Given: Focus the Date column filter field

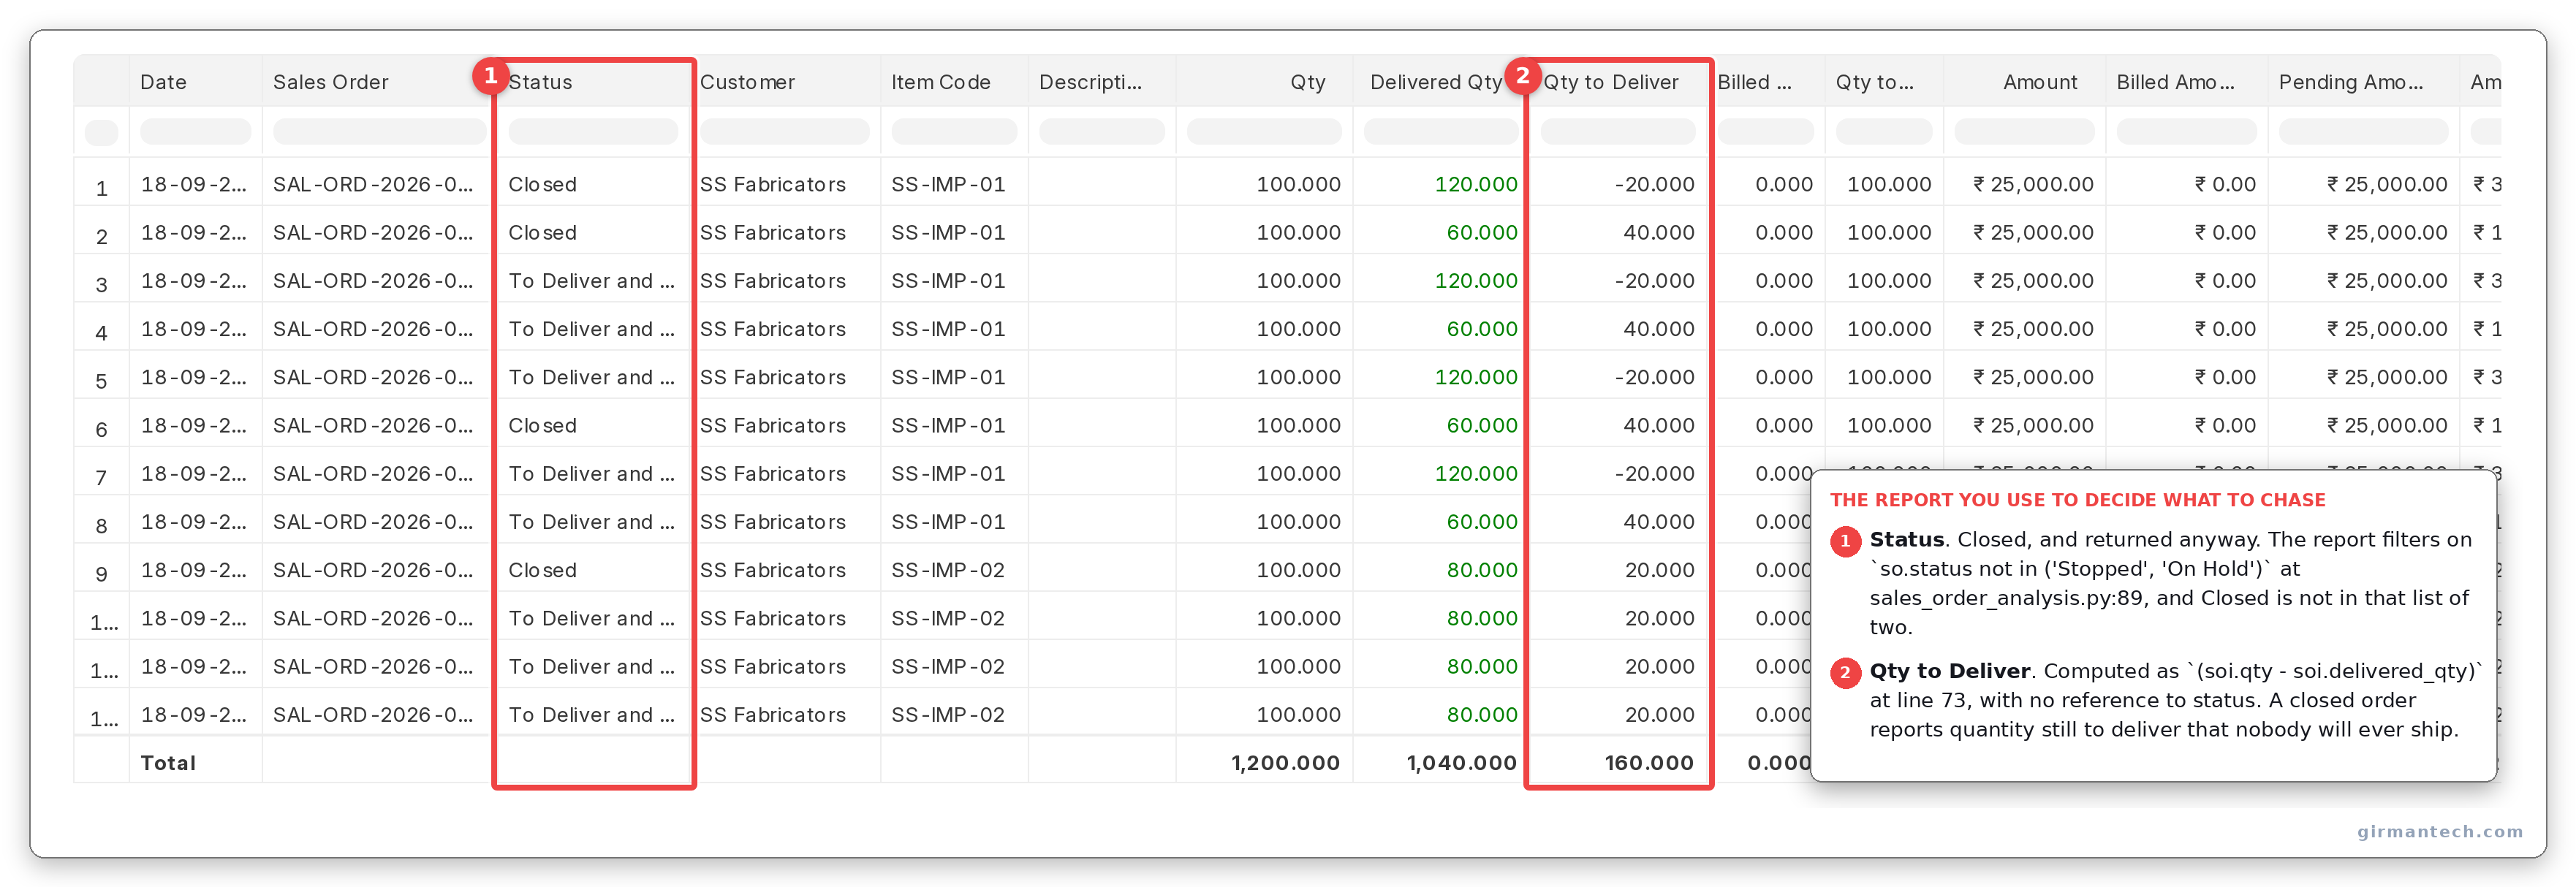Looking at the screenshot, I should [195, 131].
